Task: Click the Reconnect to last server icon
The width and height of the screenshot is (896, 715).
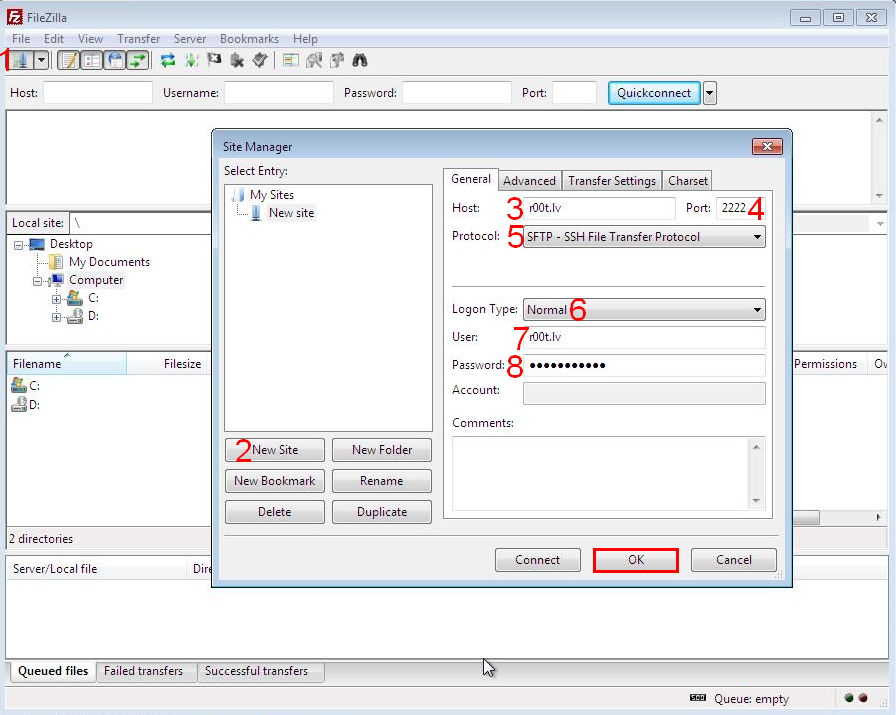Action: 260,60
